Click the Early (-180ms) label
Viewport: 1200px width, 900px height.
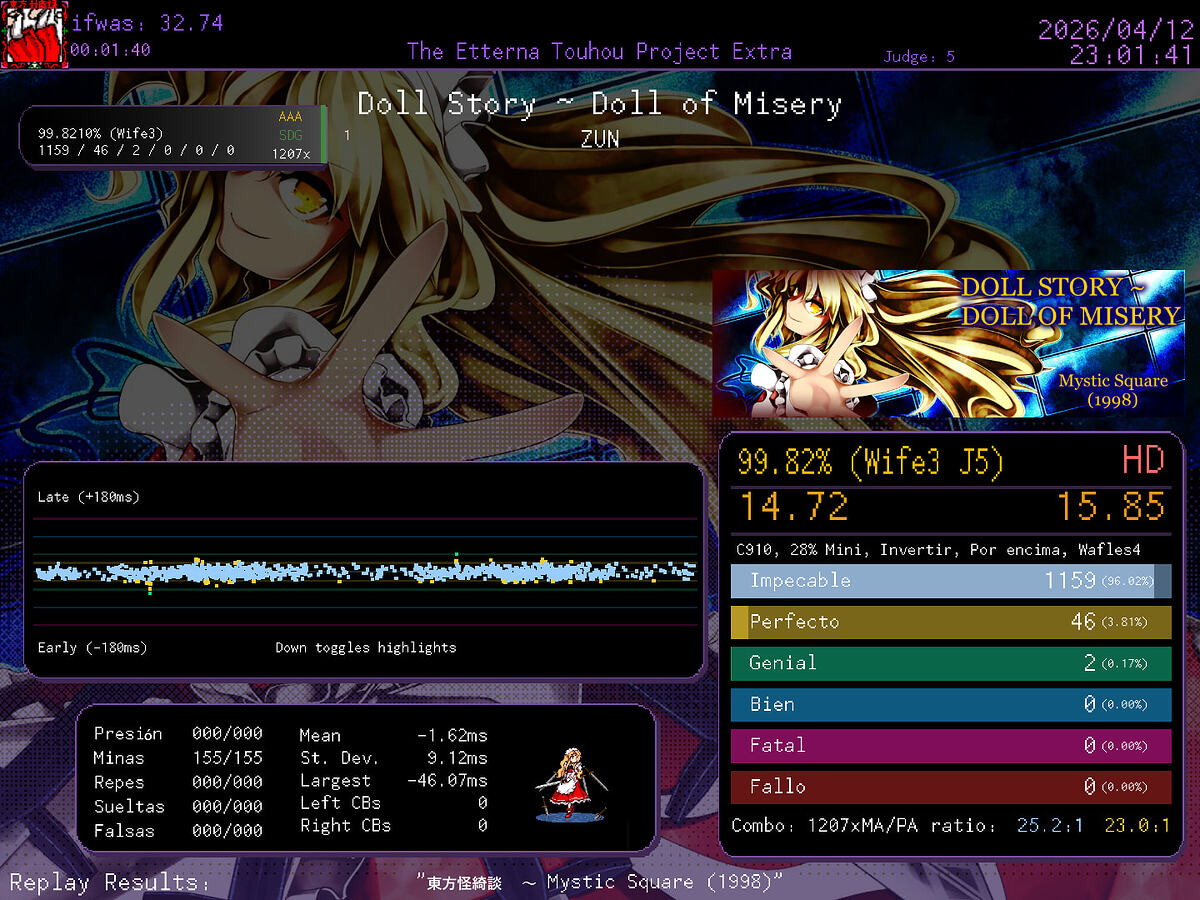coord(92,648)
